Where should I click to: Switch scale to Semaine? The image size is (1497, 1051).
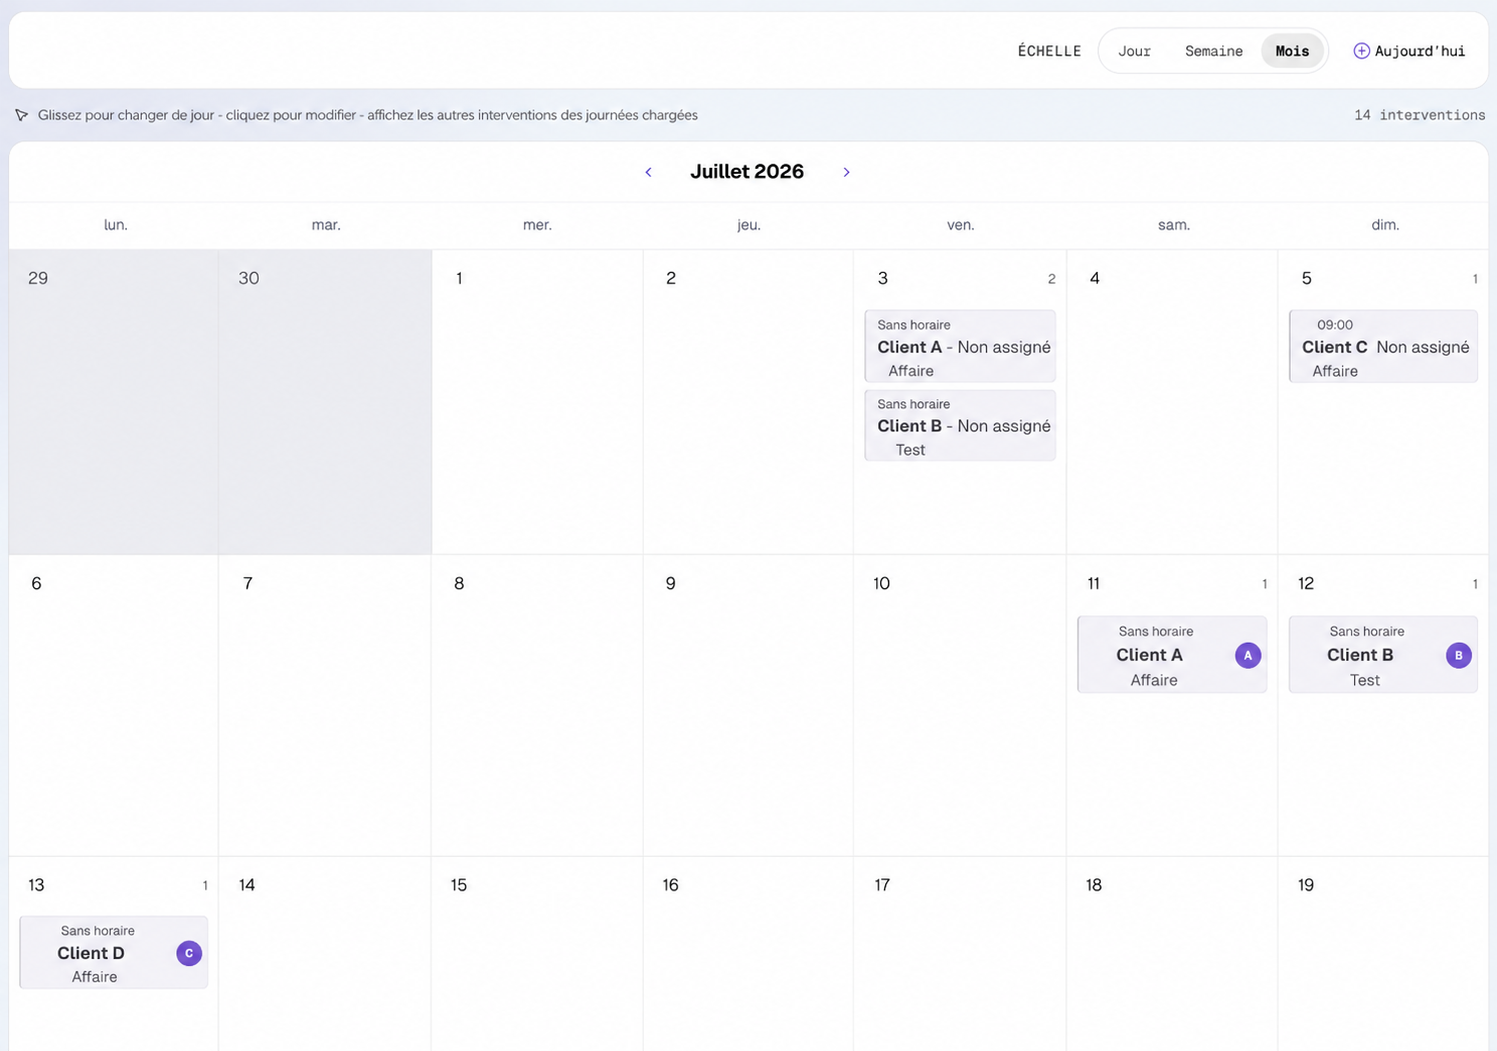[x=1214, y=51]
